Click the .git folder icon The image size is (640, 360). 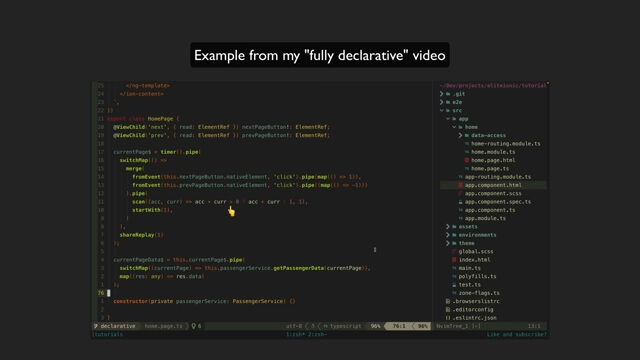448,94
